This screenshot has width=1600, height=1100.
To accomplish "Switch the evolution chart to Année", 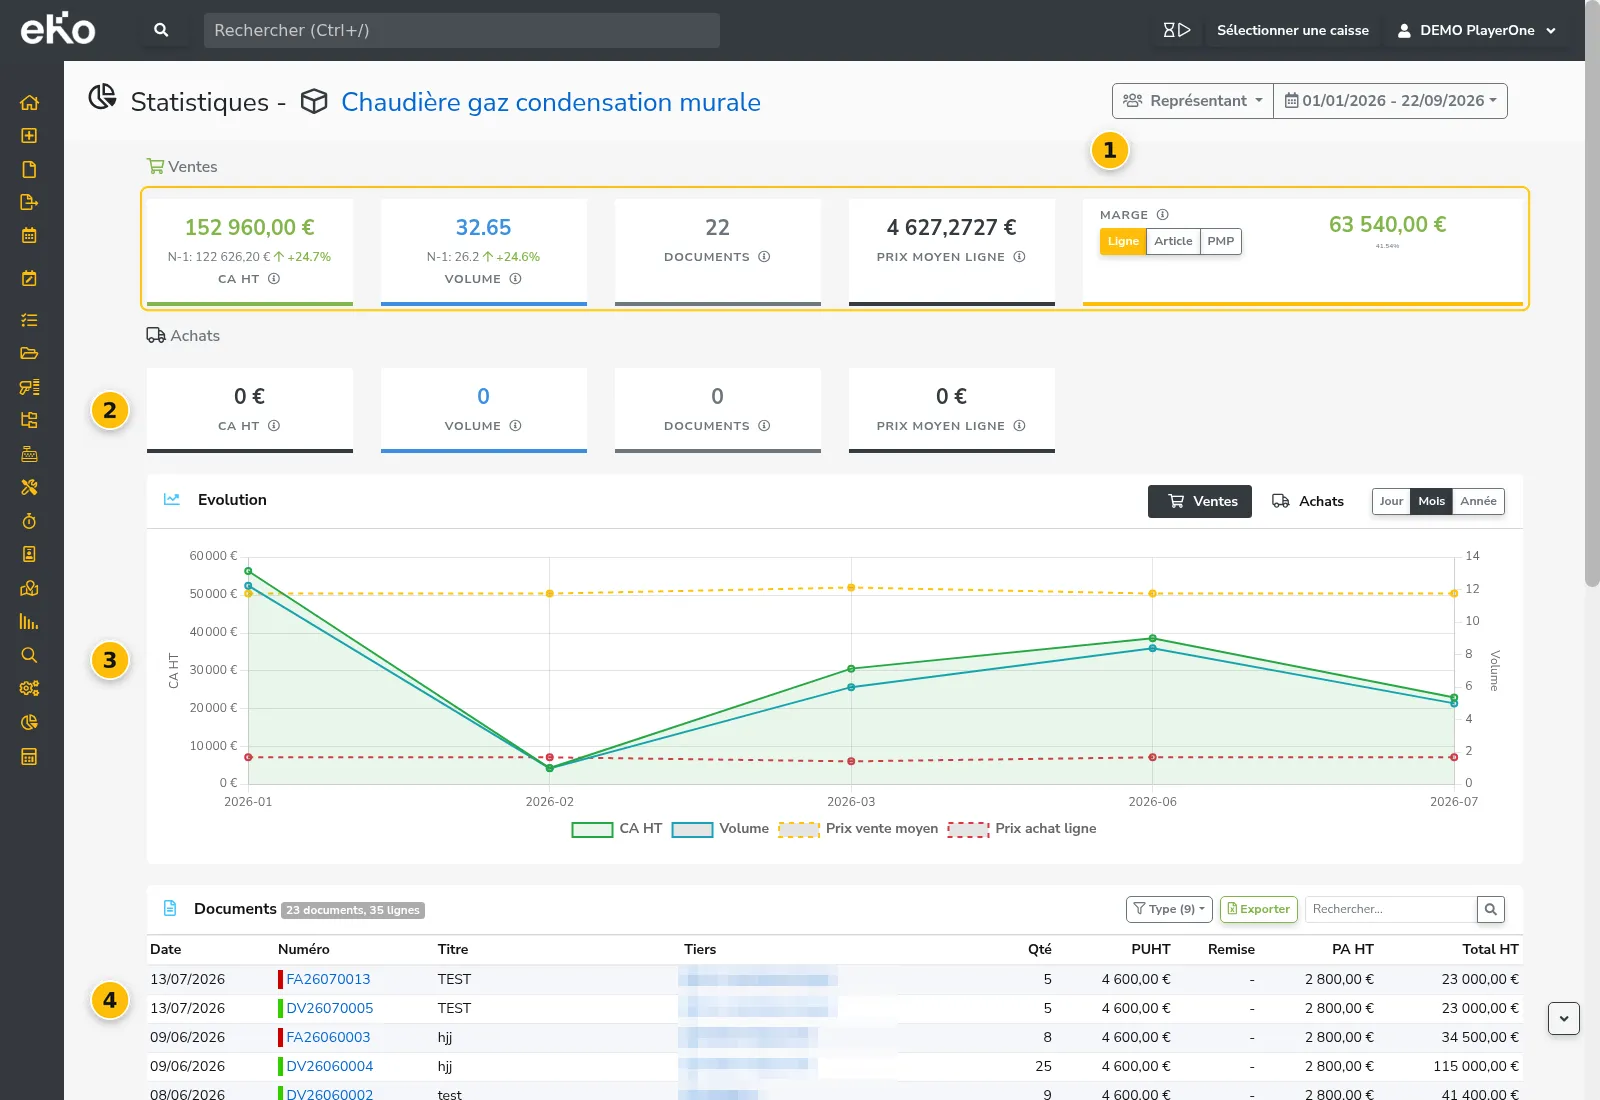I will (1478, 501).
